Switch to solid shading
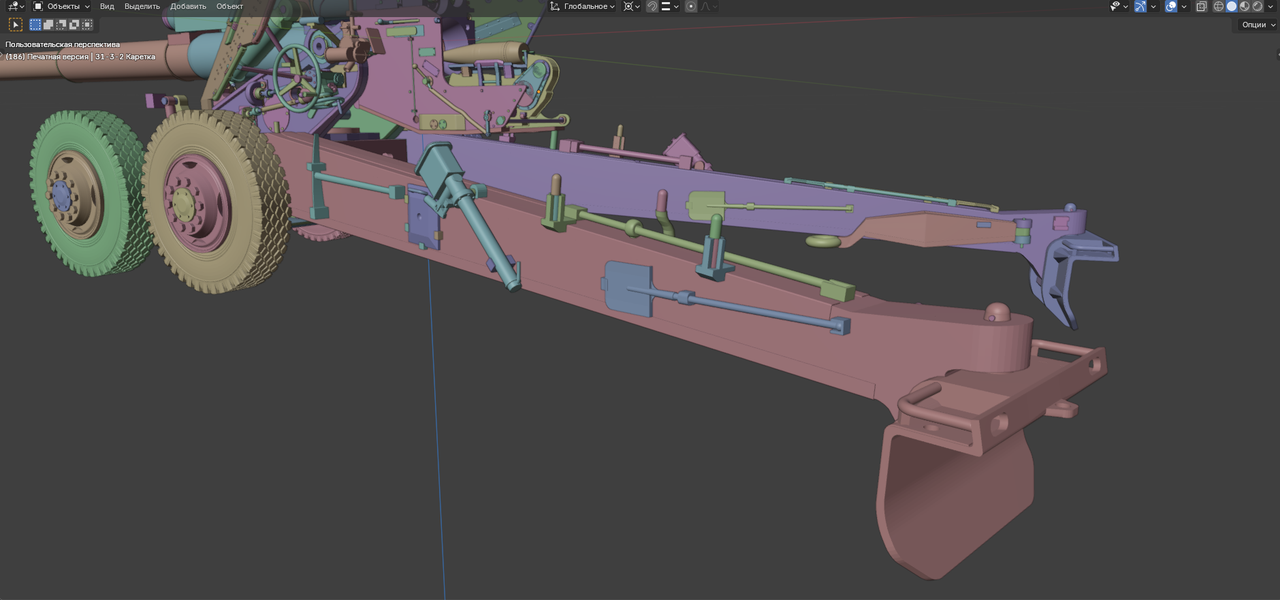The image size is (1280, 600). (x=1232, y=6)
